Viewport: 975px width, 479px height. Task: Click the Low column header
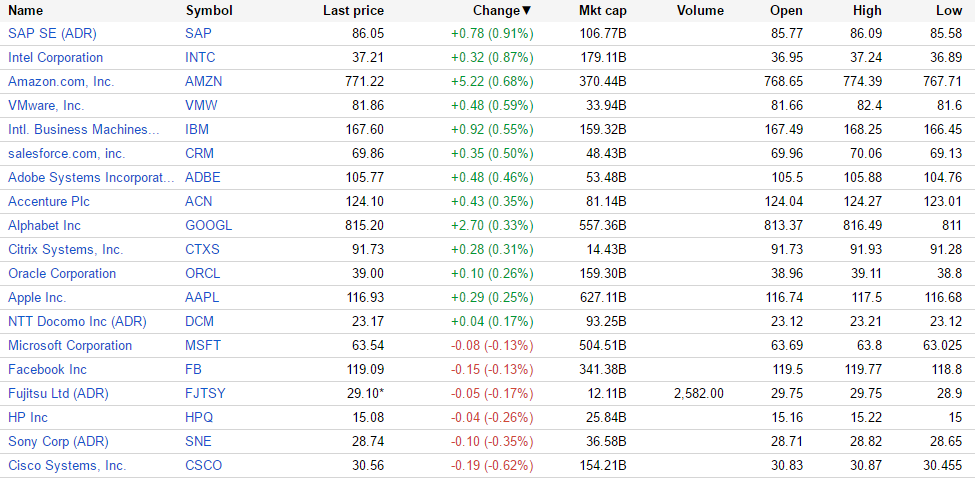click(949, 10)
